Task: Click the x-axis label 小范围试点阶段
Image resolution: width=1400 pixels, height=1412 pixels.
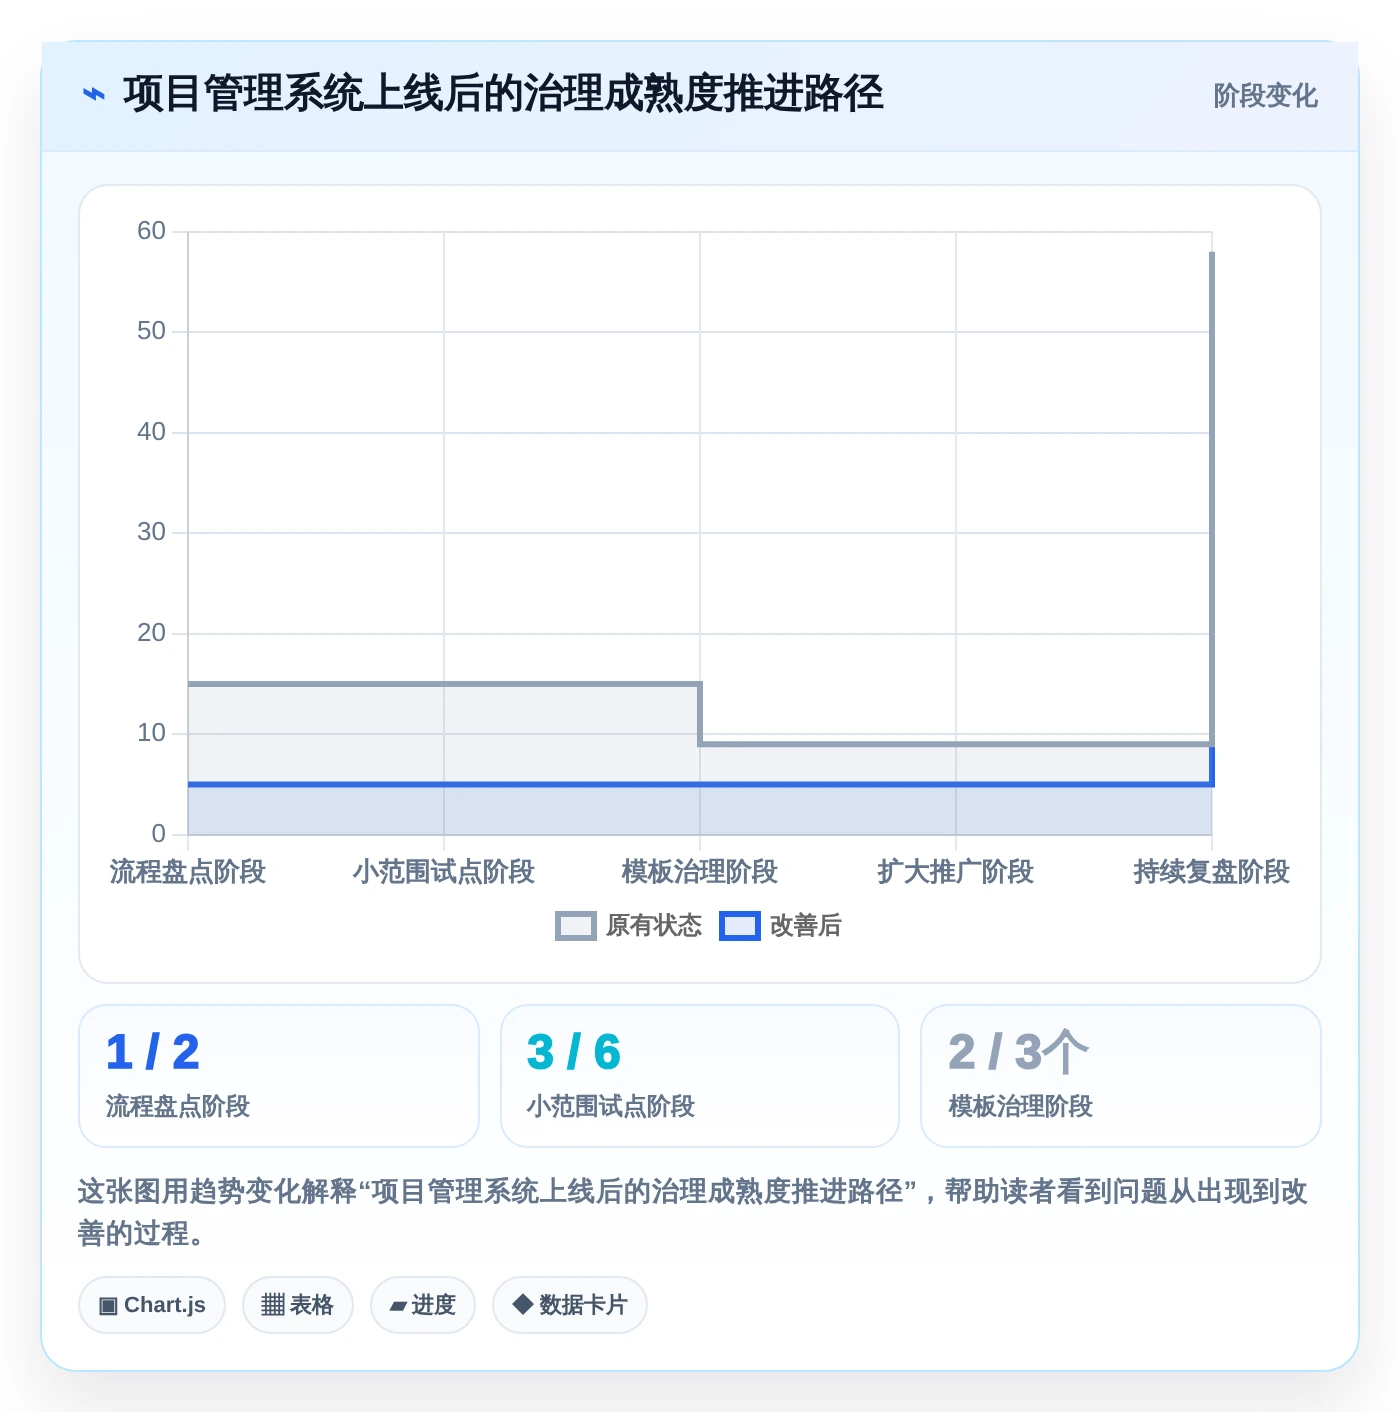Action: pyautogui.click(x=444, y=872)
